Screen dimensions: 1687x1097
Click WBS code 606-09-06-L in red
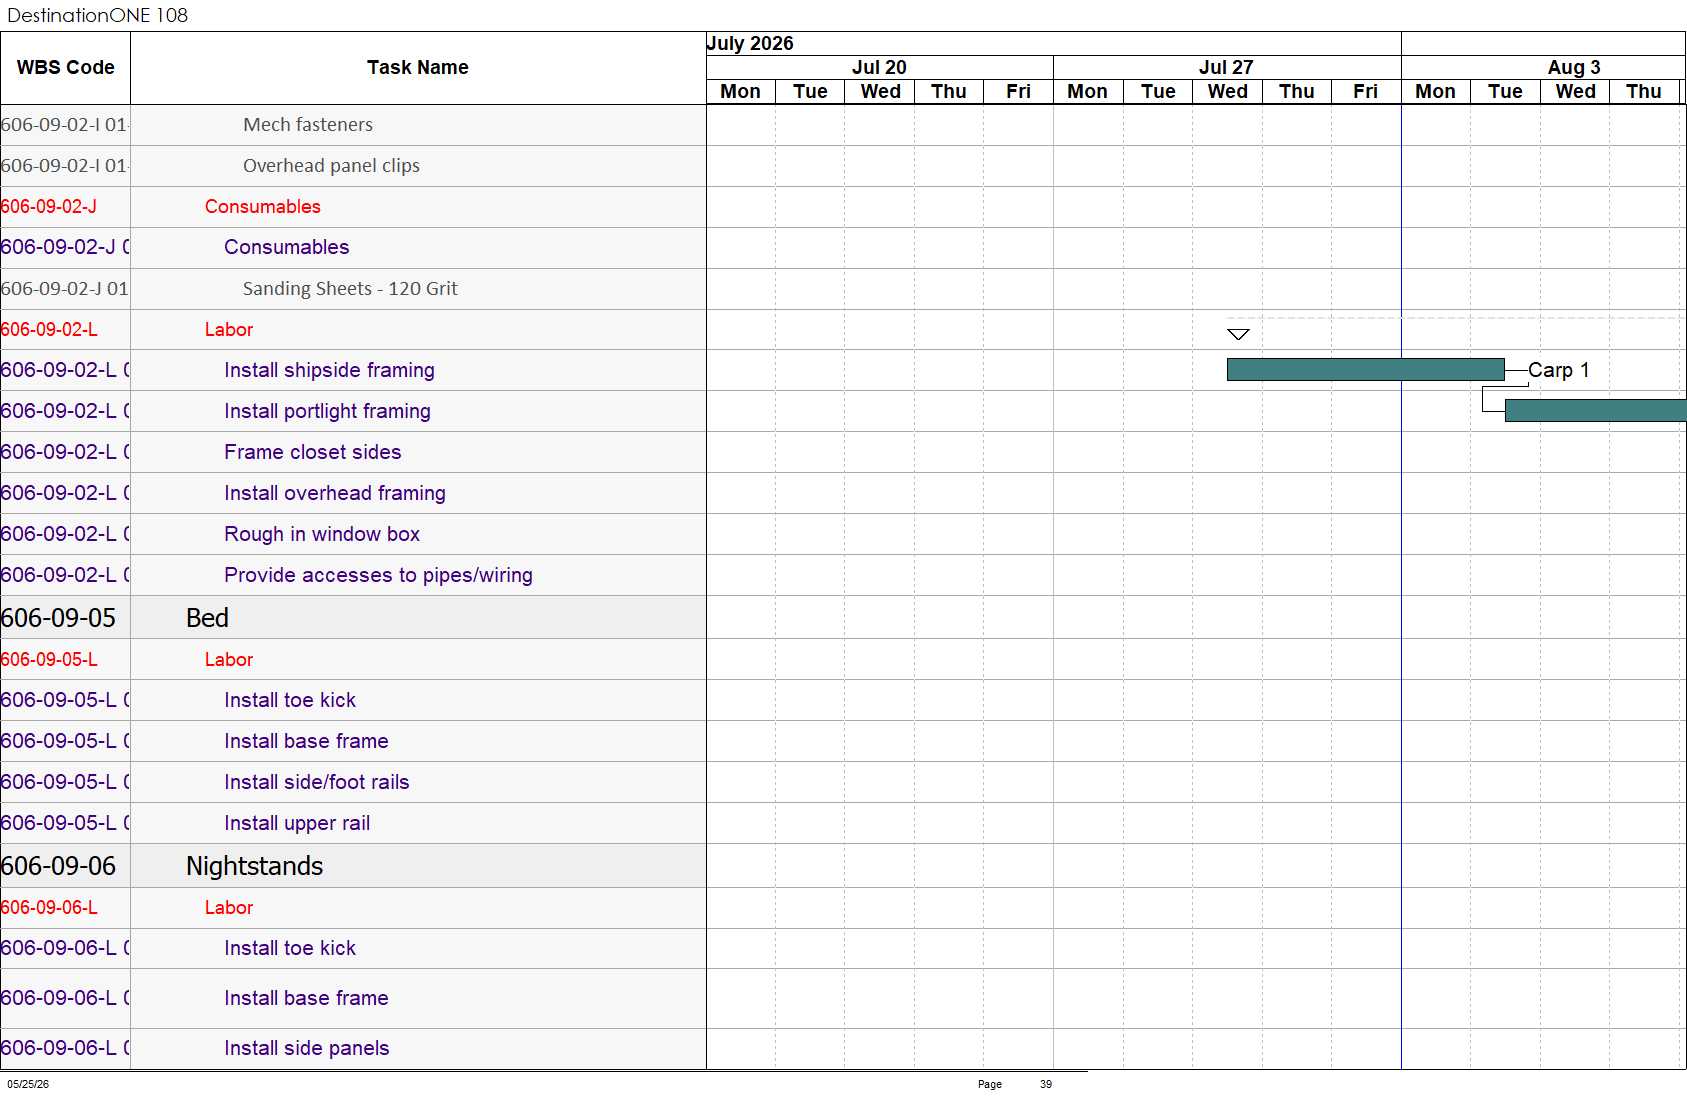(49, 908)
